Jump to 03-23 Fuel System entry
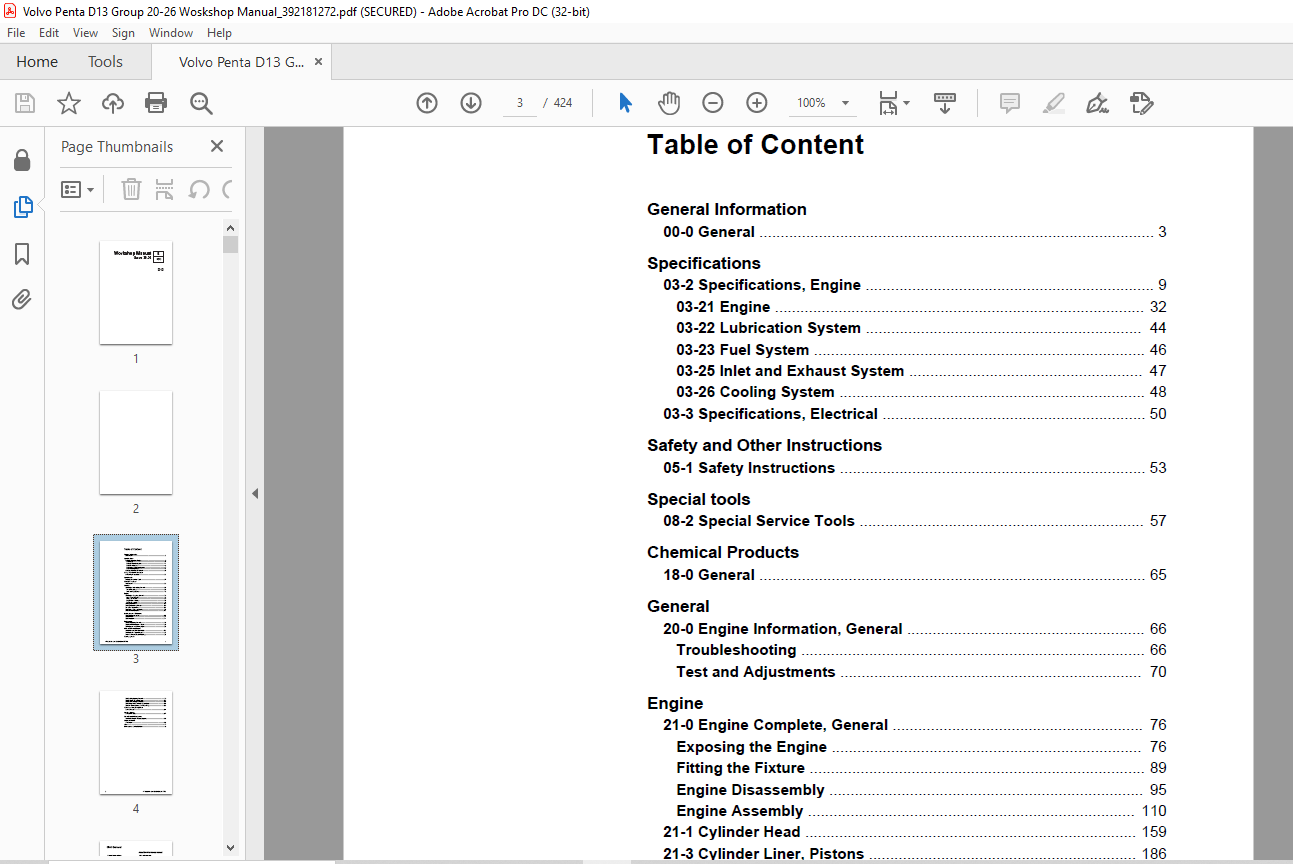The image size is (1293, 864). [x=921, y=350]
